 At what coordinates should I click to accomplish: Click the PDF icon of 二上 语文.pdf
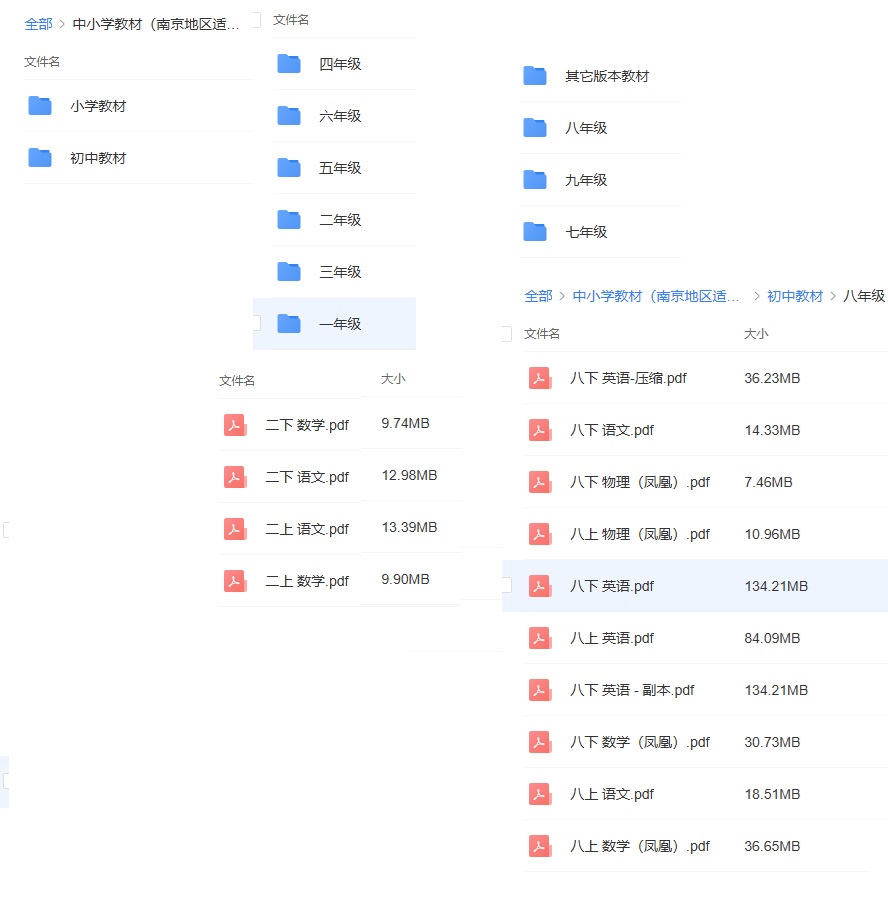[x=234, y=527]
